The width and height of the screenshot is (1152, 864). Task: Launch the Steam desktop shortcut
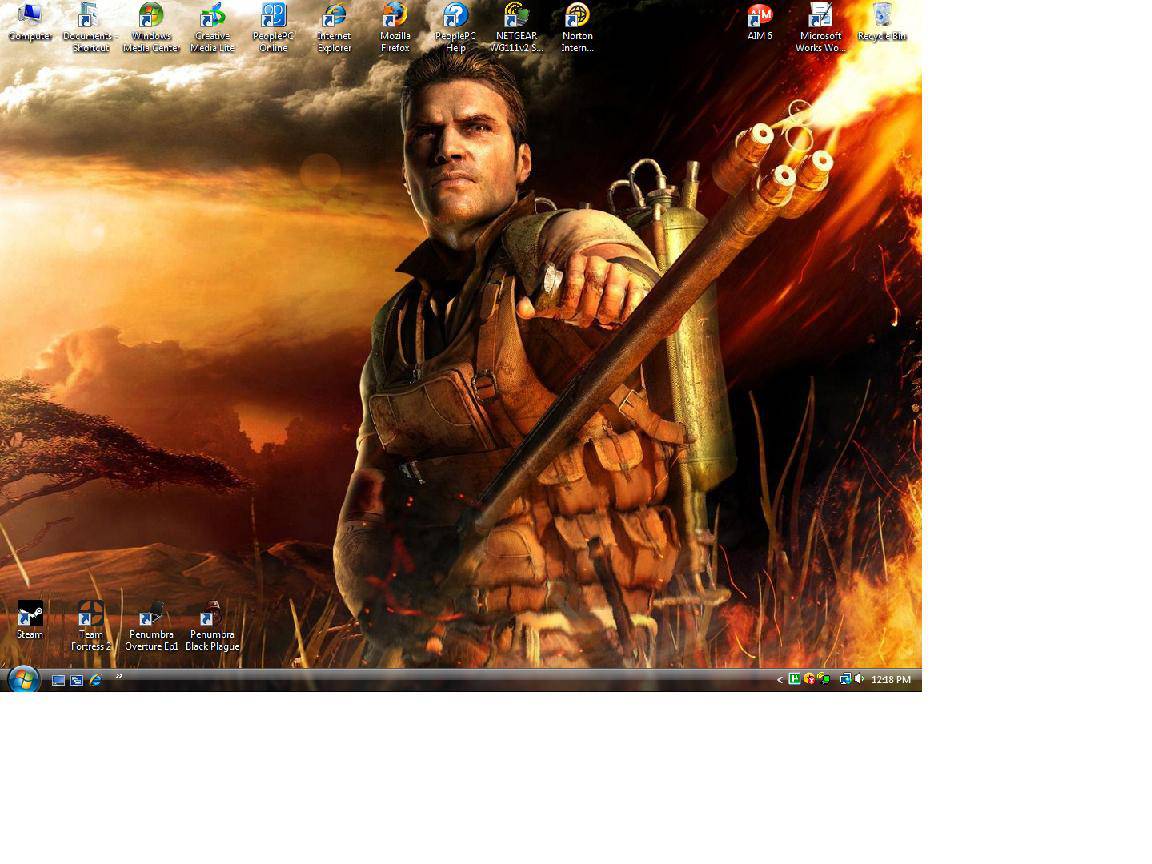tap(29, 620)
